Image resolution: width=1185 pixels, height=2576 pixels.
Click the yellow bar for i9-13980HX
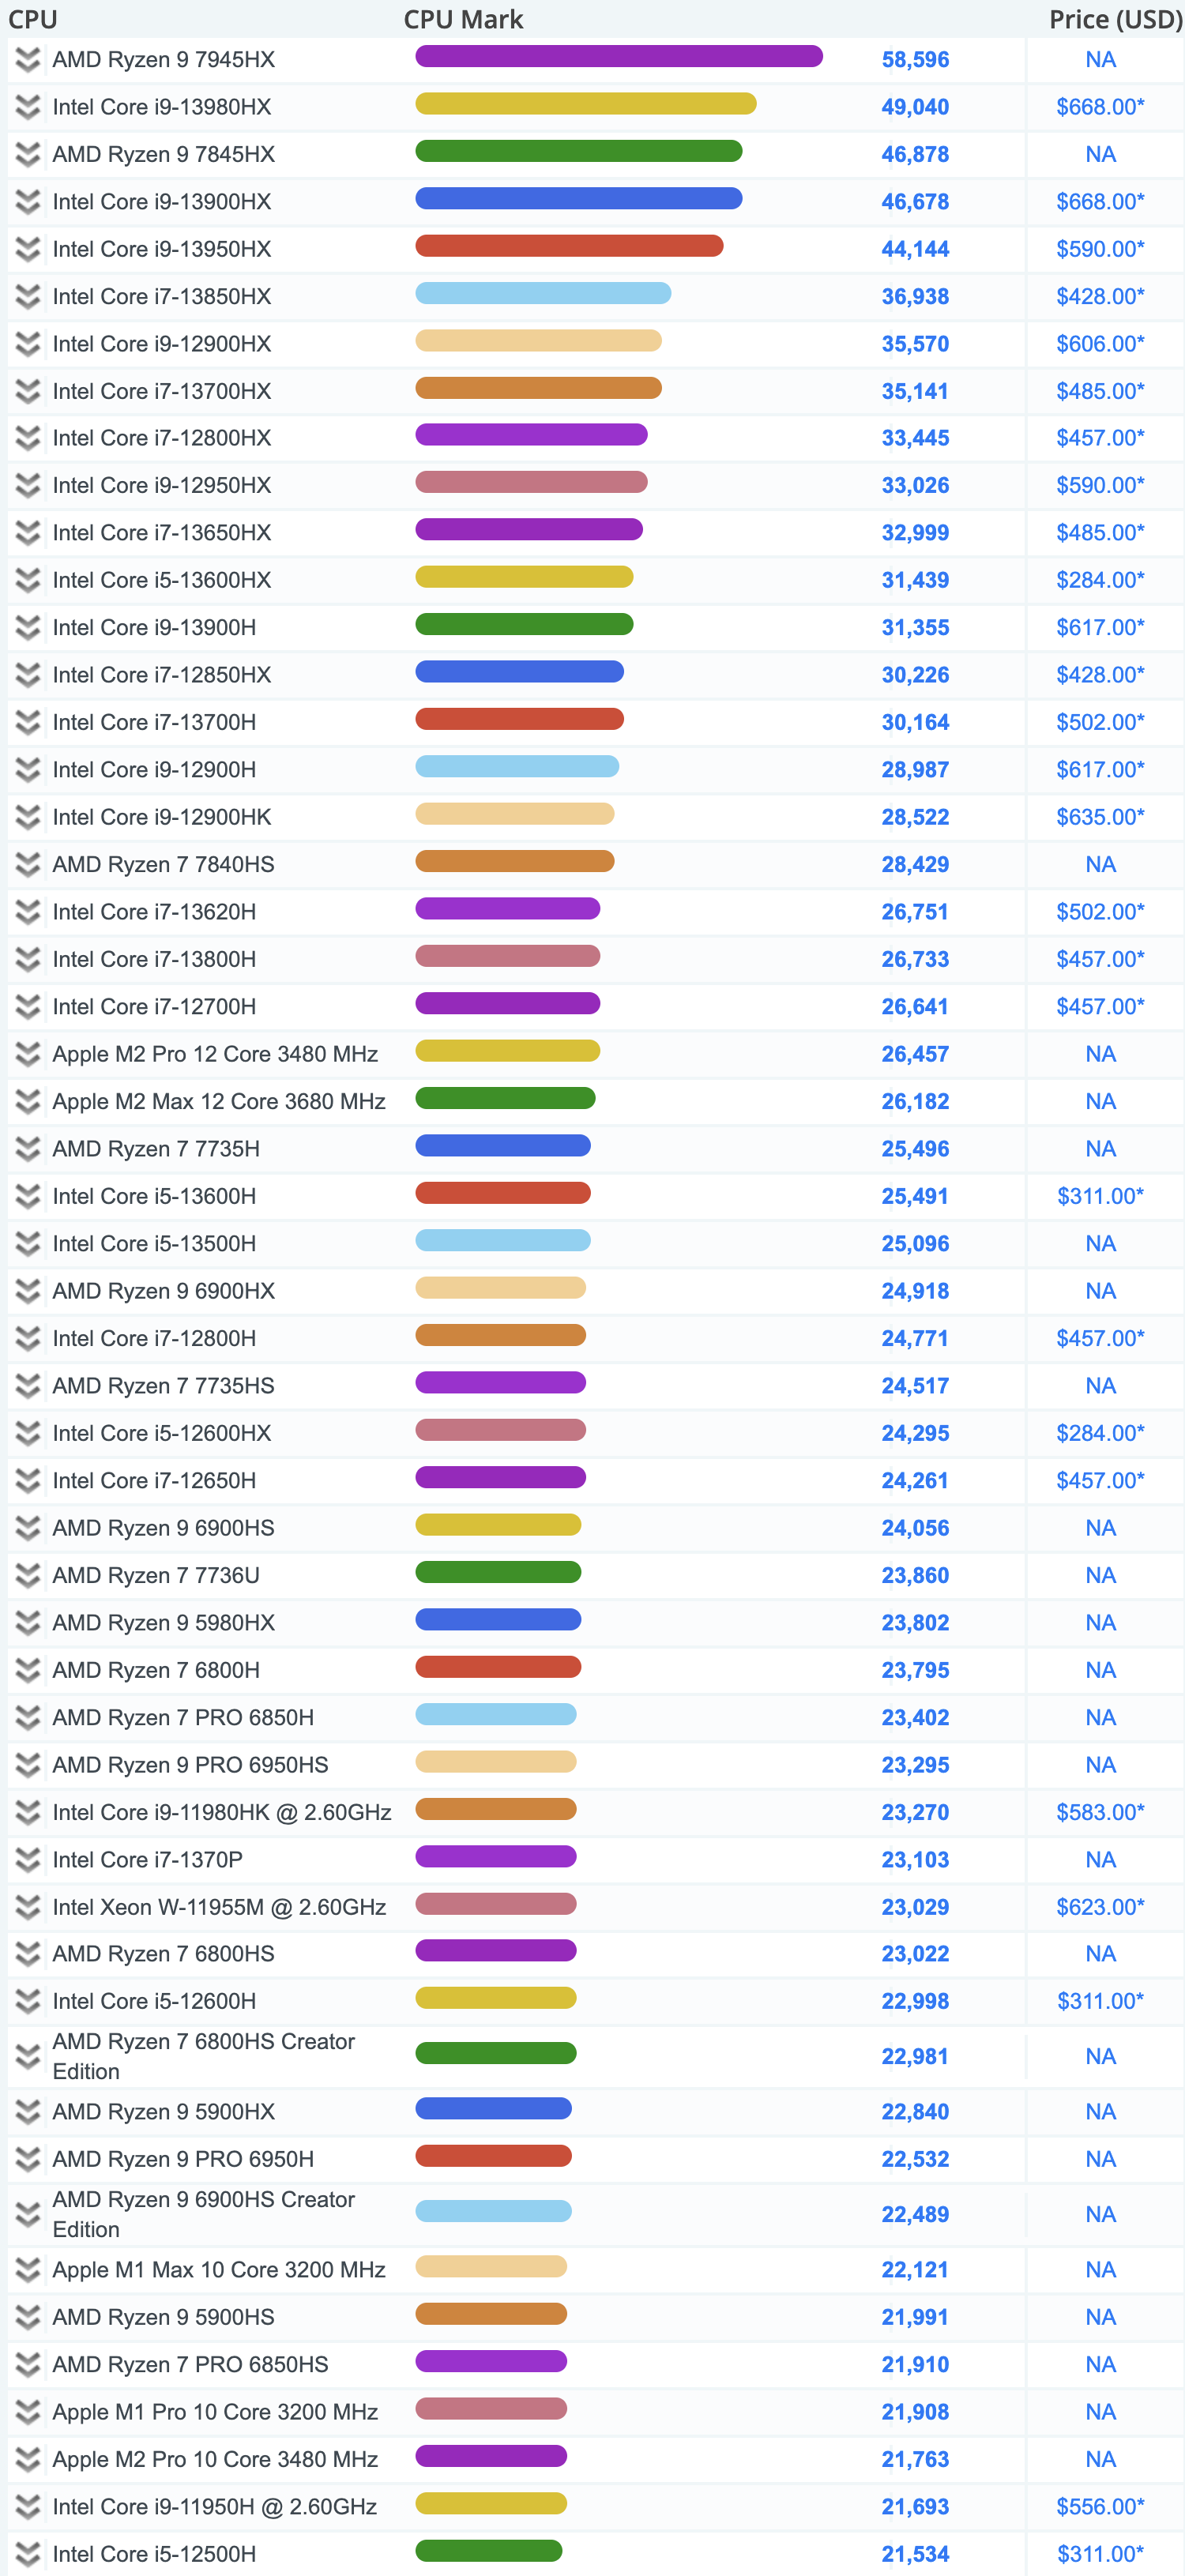click(586, 104)
